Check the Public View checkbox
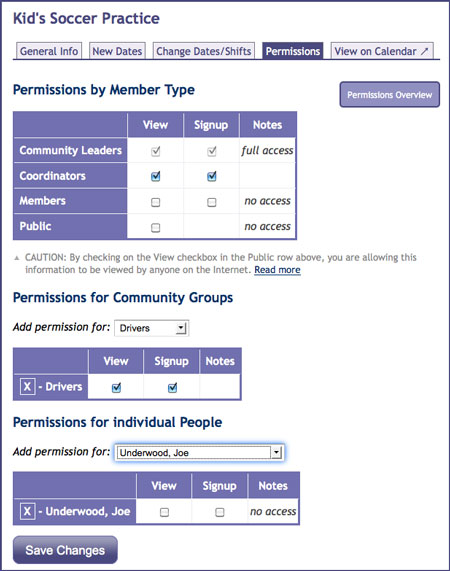The width and height of the screenshot is (450, 571). coord(155,228)
